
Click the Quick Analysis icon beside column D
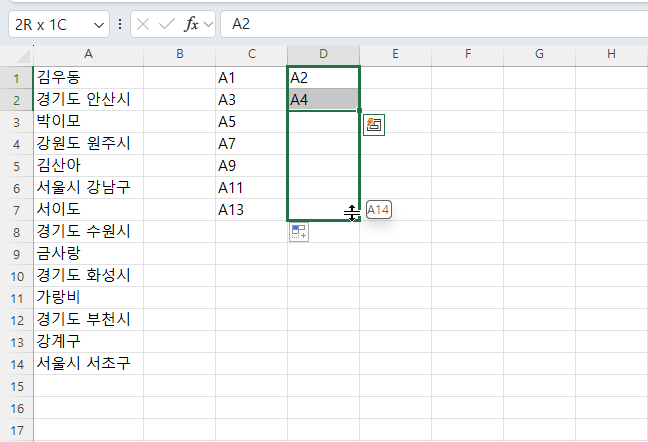(374, 125)
